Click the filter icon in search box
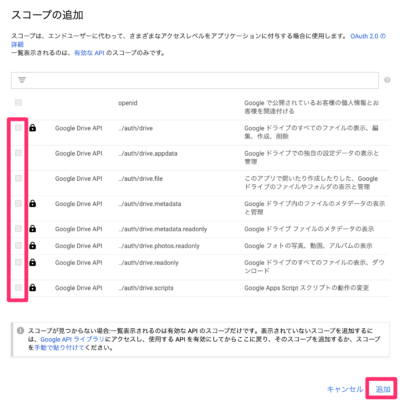The height and width of the screenshot is (401, 400). point(22,80)
